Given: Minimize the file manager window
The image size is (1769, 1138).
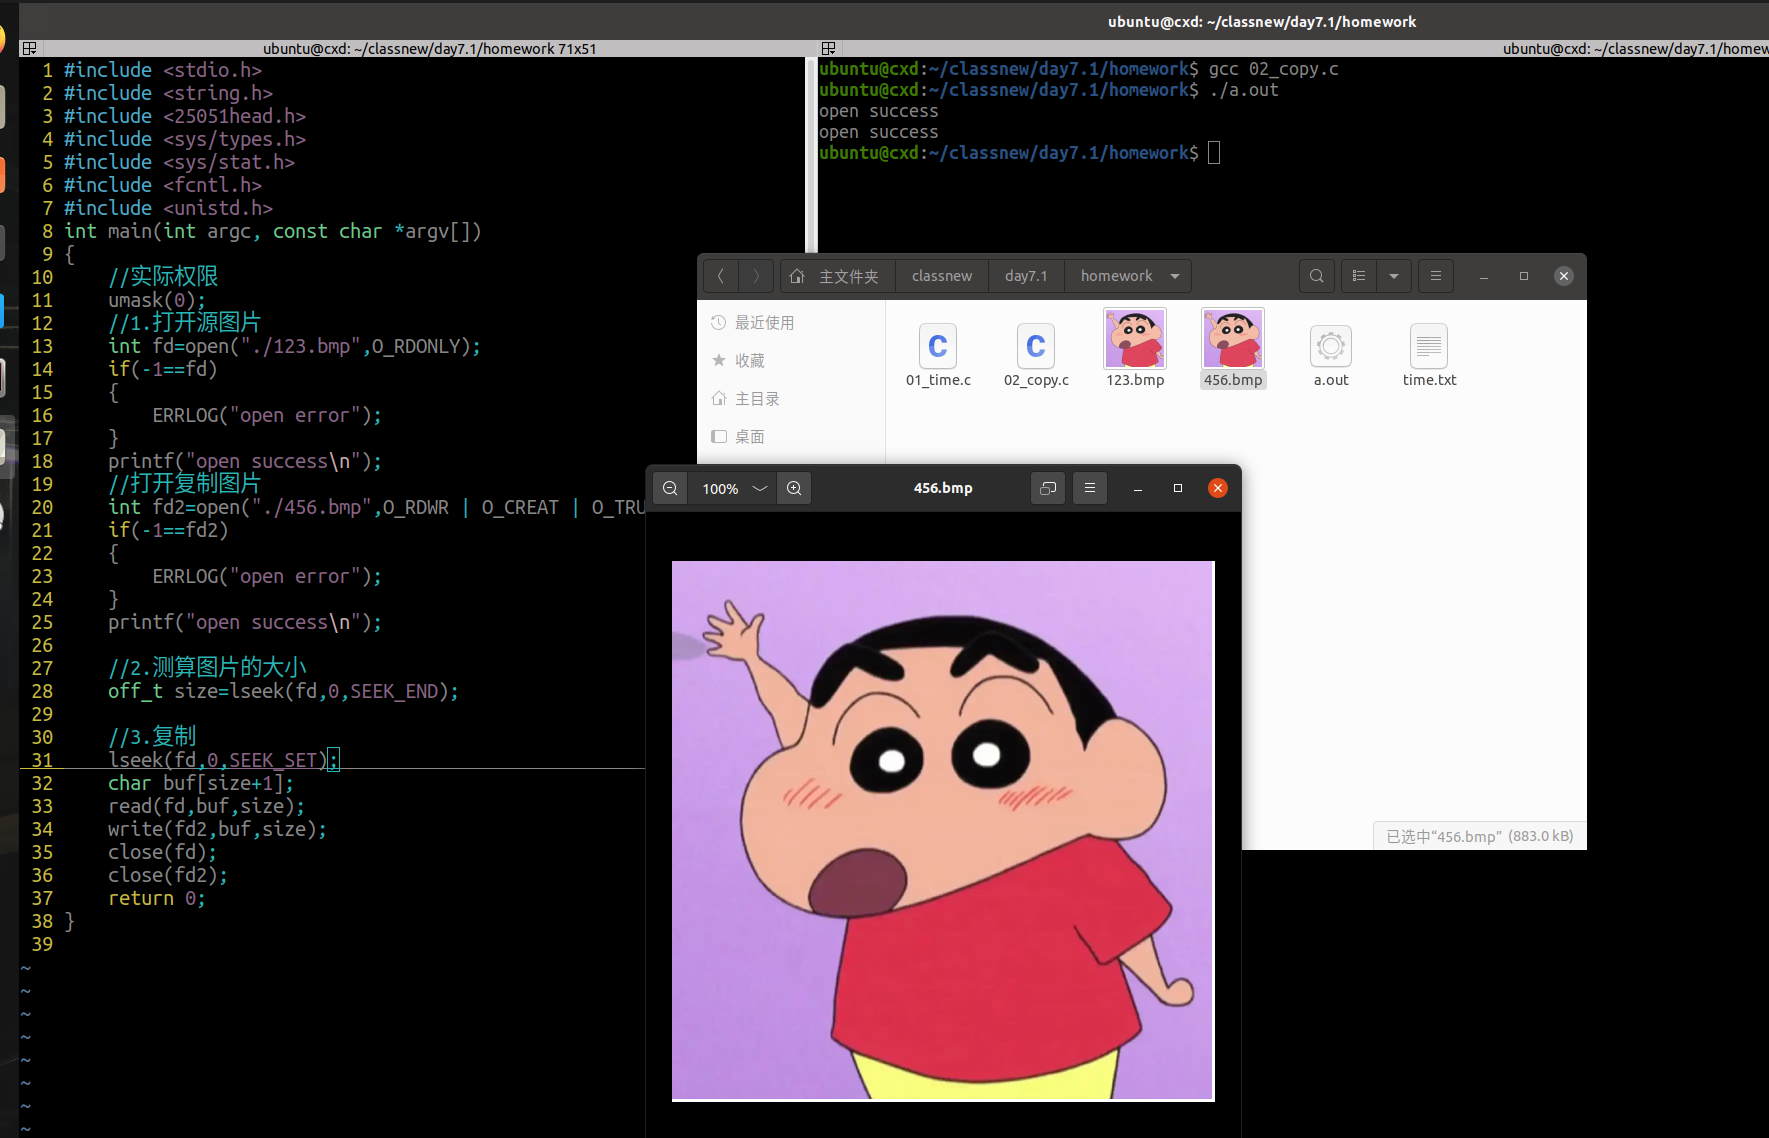Looking at the screenshot, I should coord(1484,276).
